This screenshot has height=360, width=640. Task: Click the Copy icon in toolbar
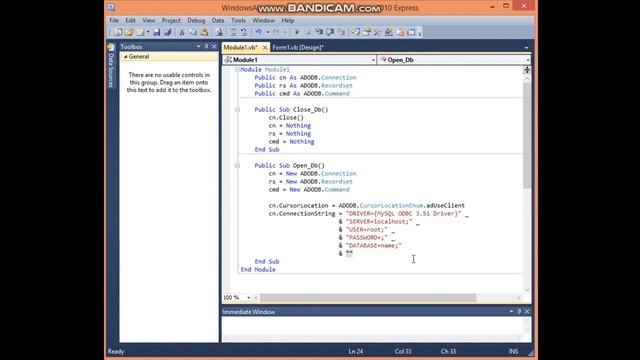tap(193, 32)
